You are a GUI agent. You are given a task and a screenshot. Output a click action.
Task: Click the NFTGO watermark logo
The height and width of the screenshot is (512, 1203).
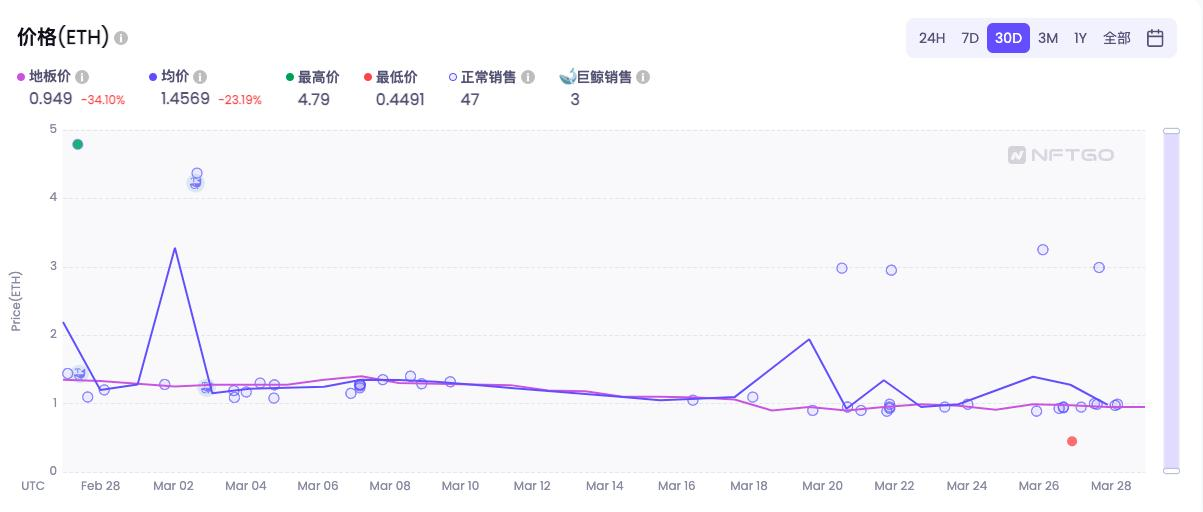[x=1061, y=155]
